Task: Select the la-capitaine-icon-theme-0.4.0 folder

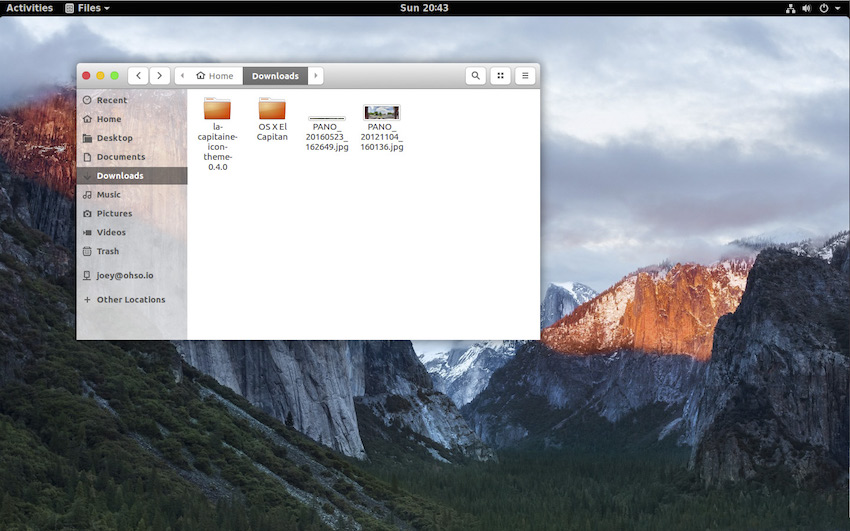Action: [x=217, y=110]
